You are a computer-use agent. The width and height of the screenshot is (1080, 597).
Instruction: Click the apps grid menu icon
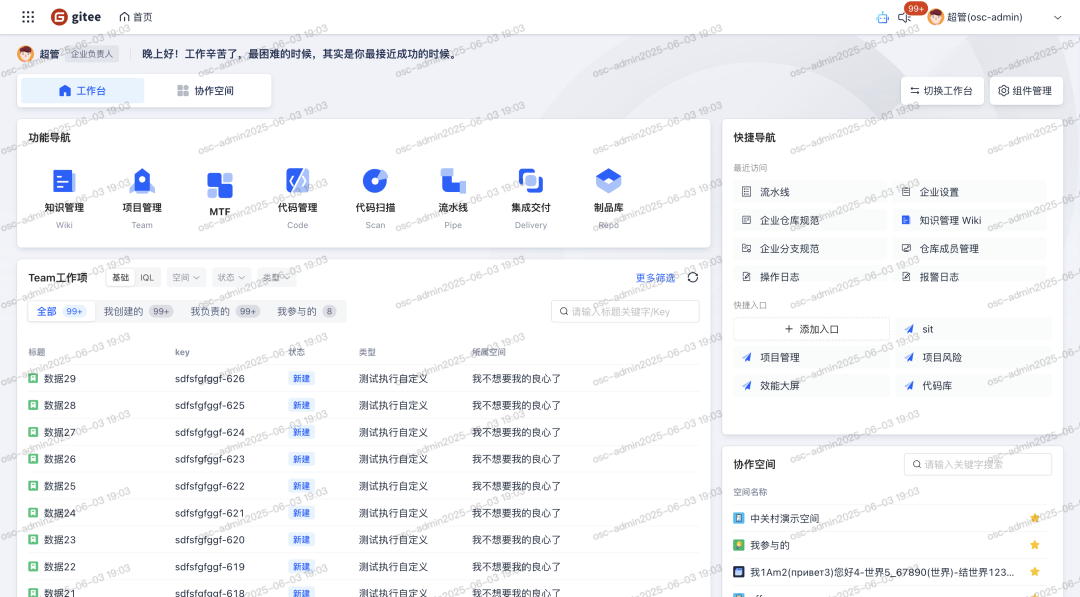(28, 17)
